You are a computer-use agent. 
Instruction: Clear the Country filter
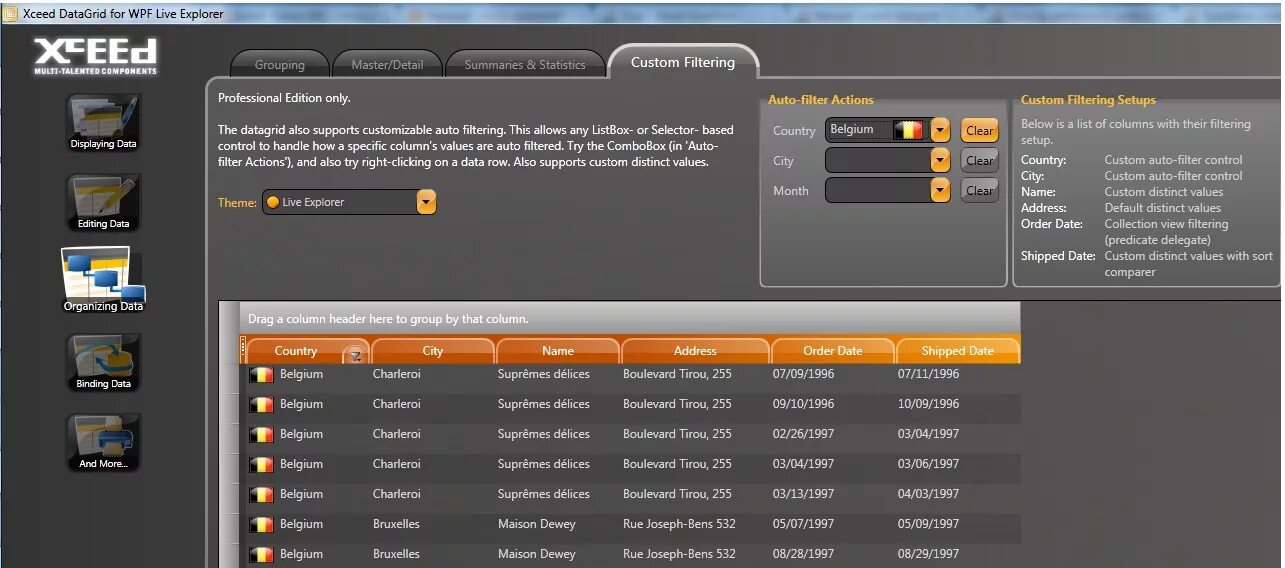pyautogui.click(x=980, y=130)
